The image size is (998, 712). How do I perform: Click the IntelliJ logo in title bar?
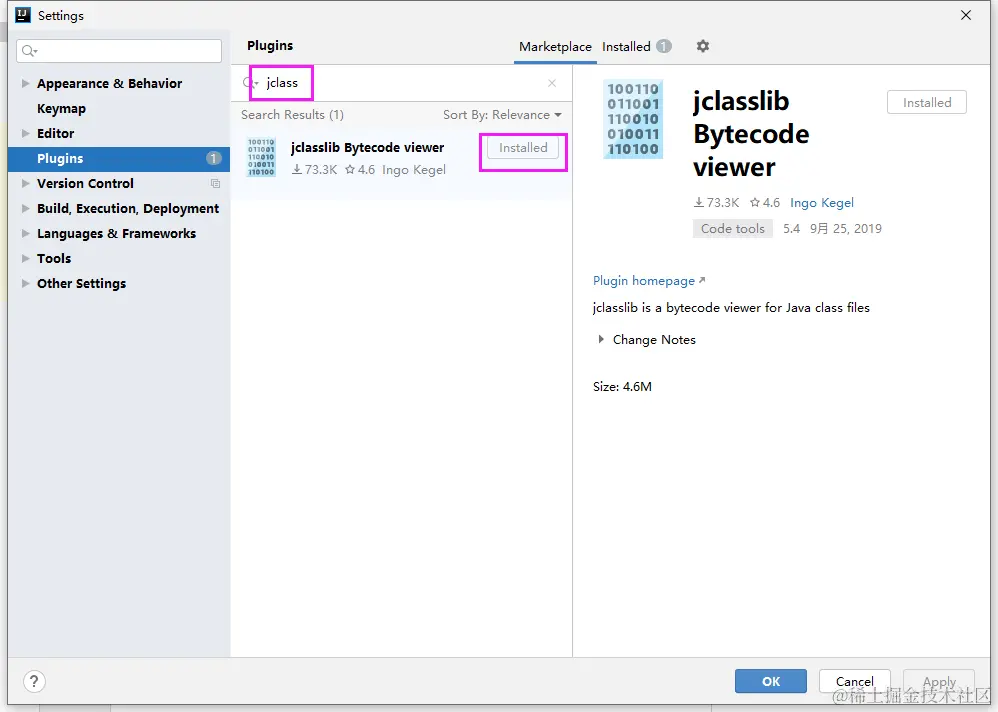23,15
